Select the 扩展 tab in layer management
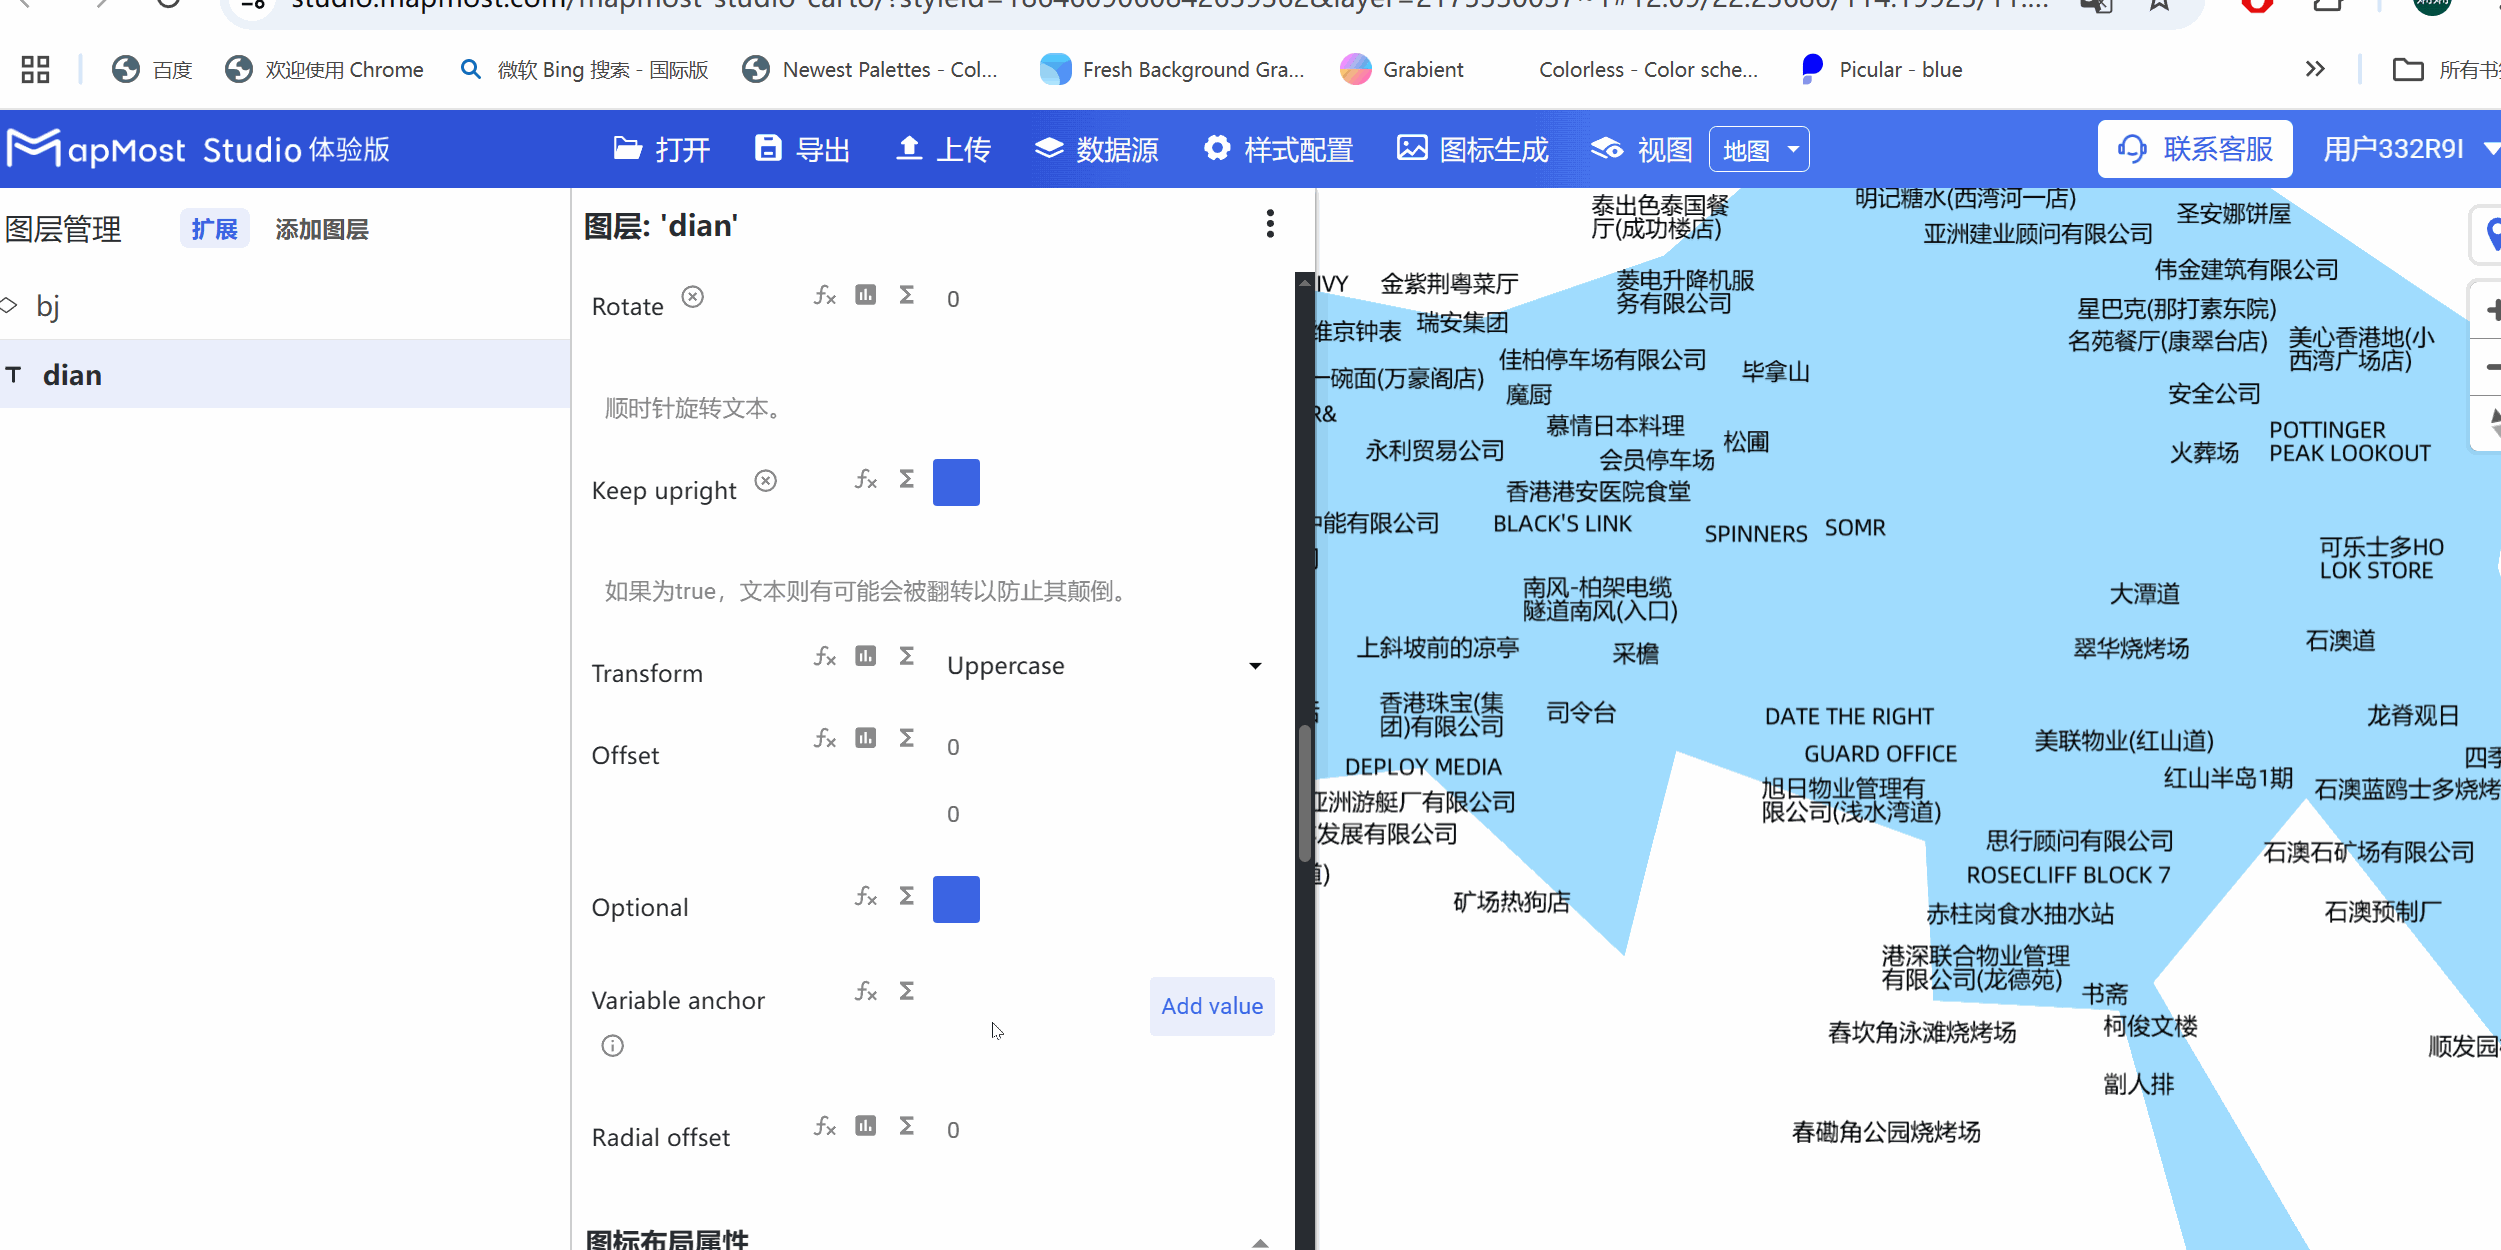Viewport: 2501px width, 1250px height. (214, 228)
